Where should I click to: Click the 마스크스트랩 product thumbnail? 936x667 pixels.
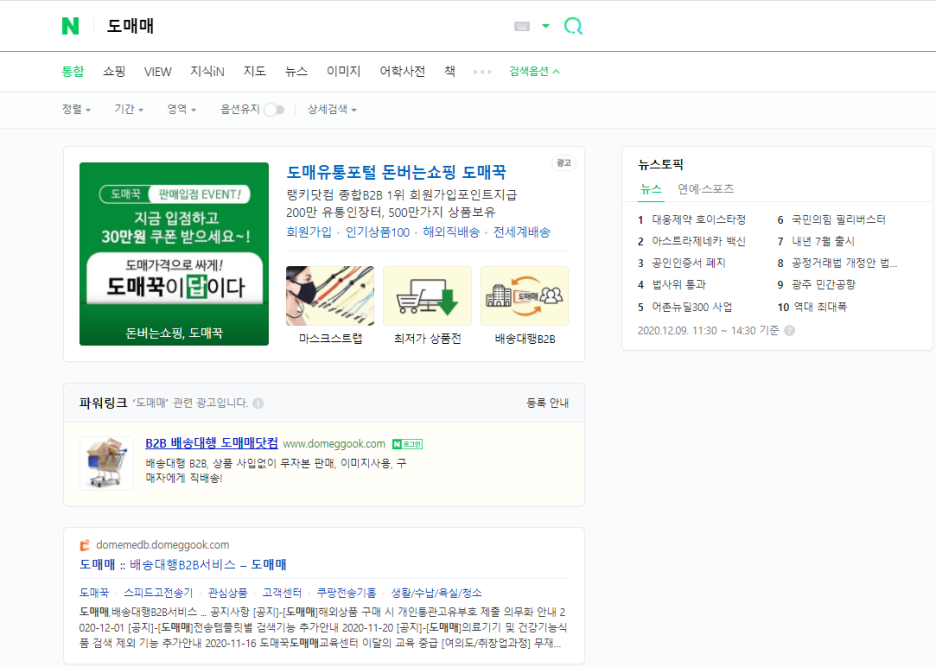[x=330, y=296]
